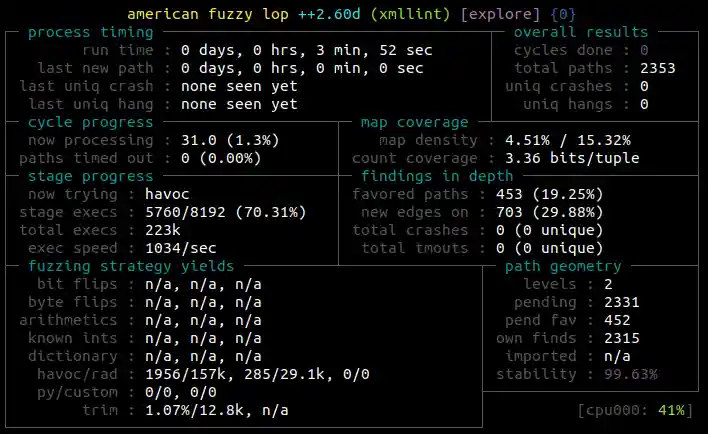The image size is (708, 434).
Task: Select now processing value '31.0 (1.3%)'
Action: pyautogui.click(x=230, y=140)
